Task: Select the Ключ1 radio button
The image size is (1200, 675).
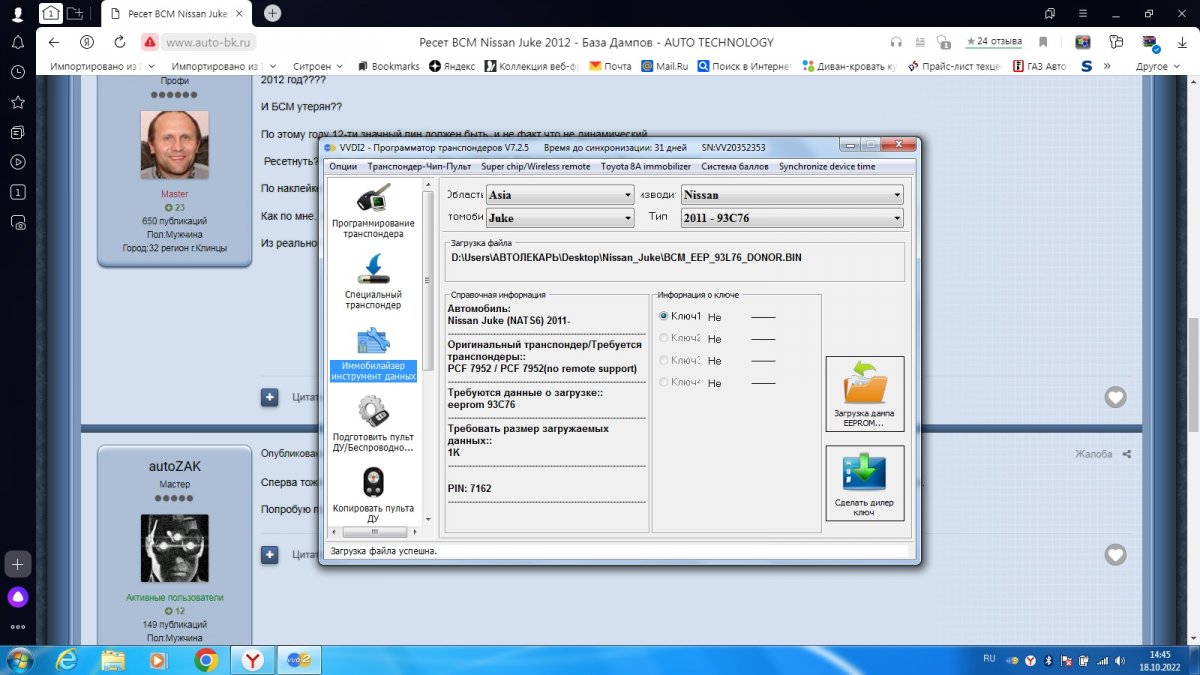Action: click(664, 316)
